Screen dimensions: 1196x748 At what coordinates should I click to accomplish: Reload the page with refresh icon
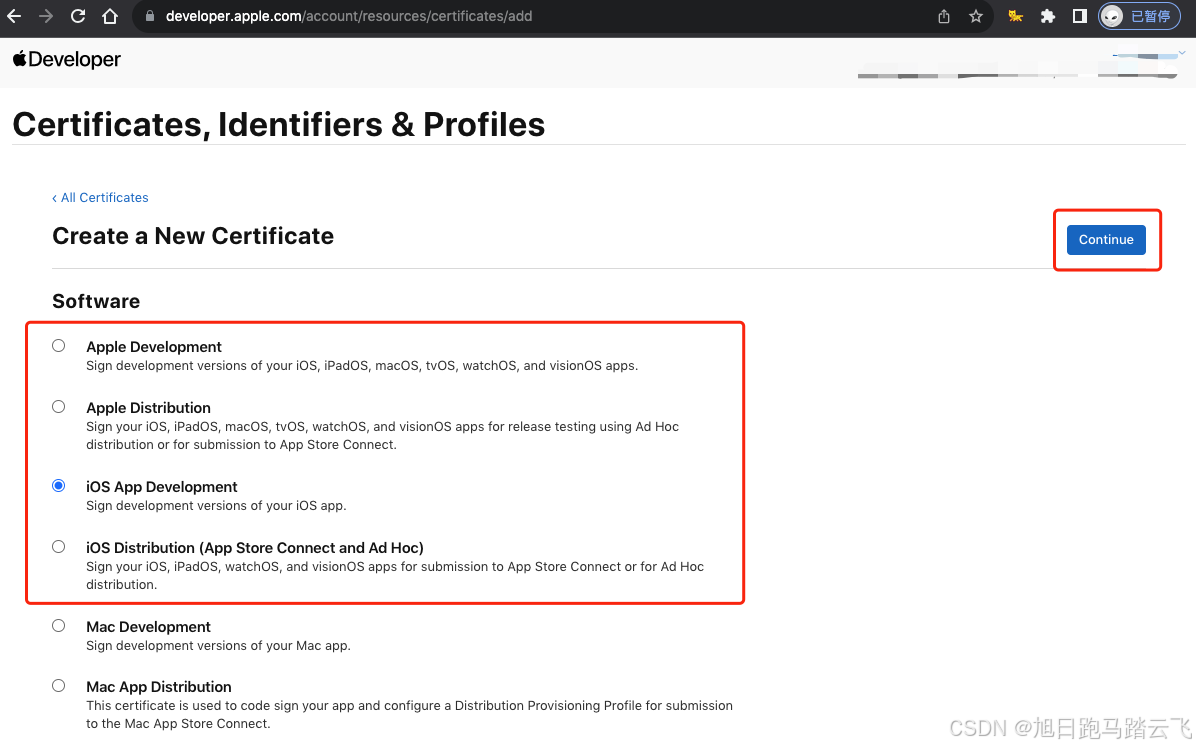(x=78, y=16)
